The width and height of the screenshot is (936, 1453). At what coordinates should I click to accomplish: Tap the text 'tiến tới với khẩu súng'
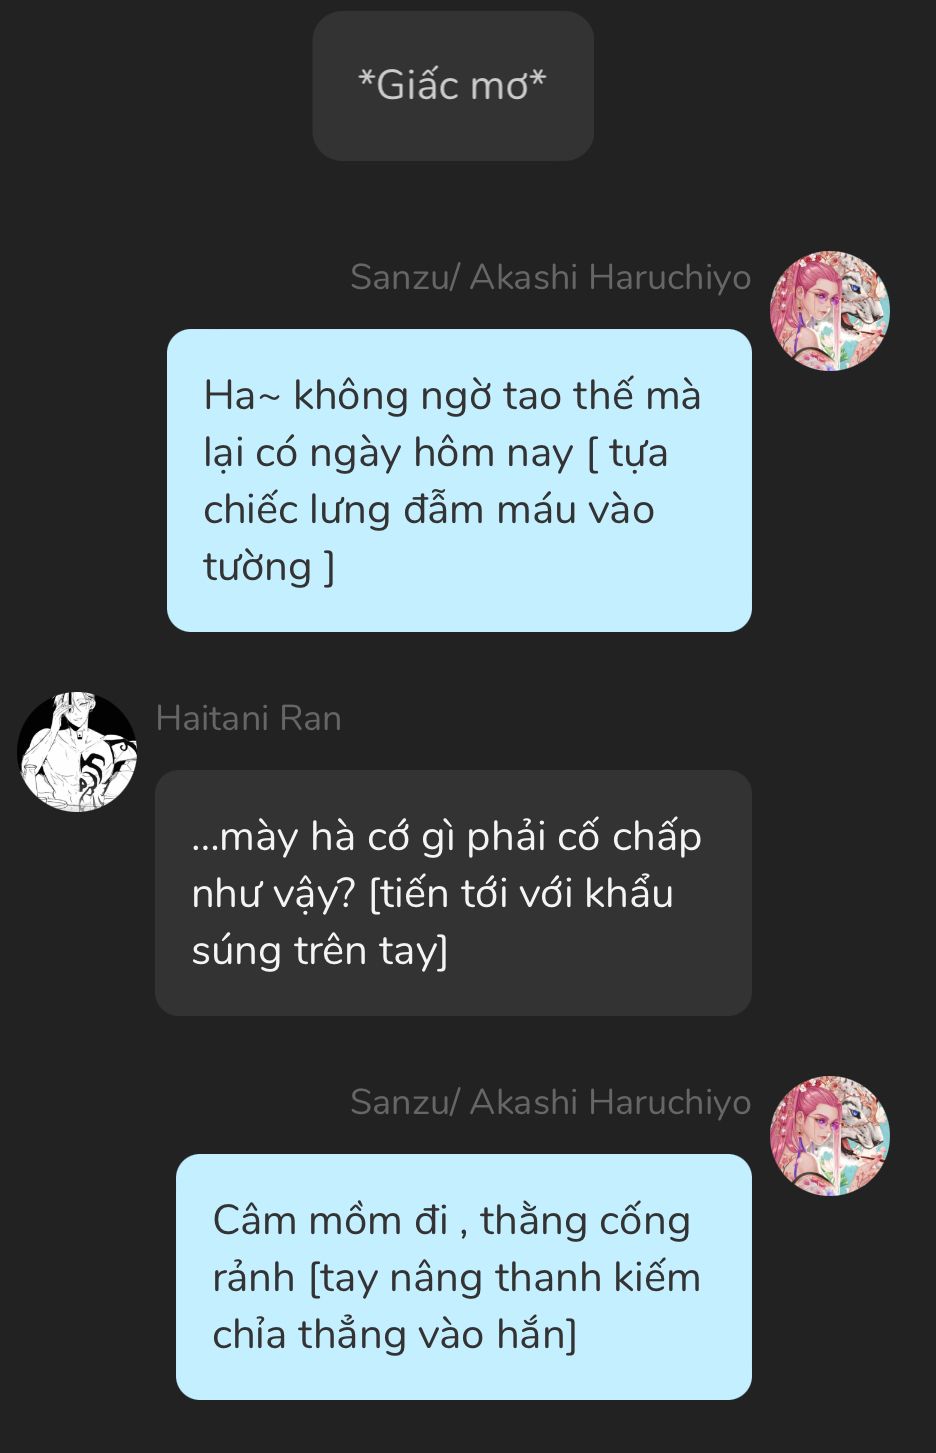tap(432, 921)
